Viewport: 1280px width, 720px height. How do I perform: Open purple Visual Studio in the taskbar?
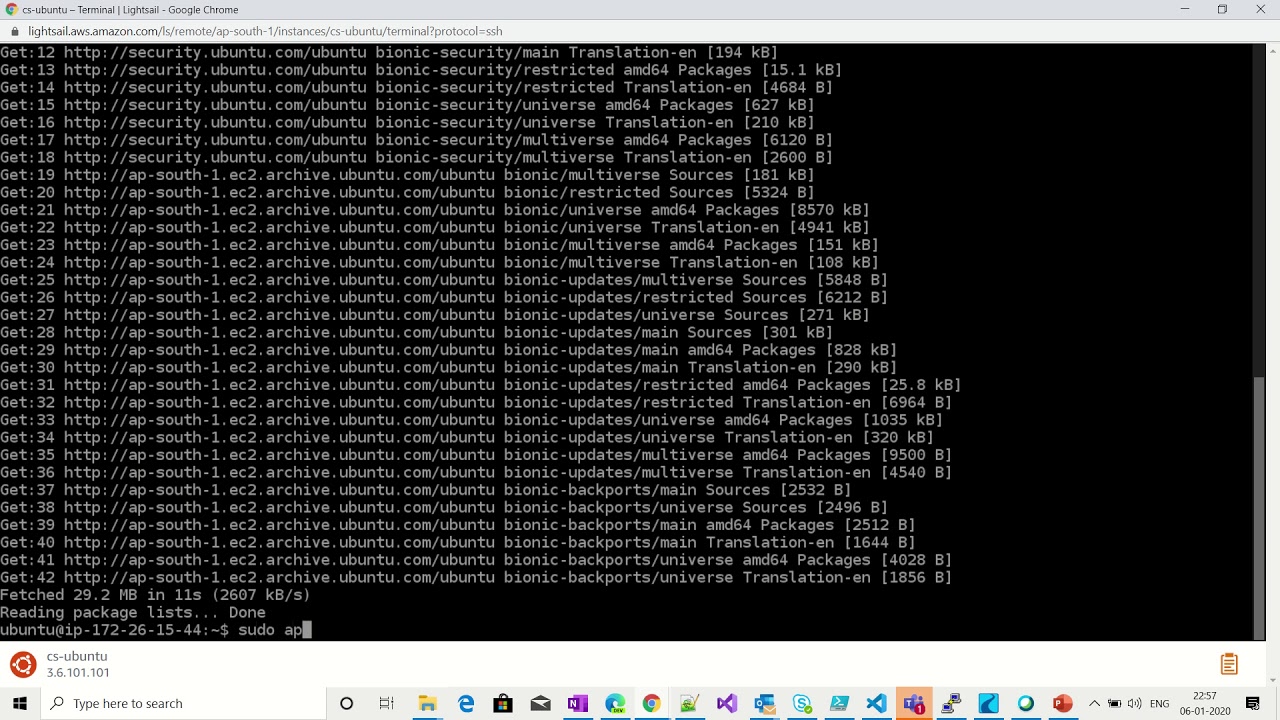point(727,704)
